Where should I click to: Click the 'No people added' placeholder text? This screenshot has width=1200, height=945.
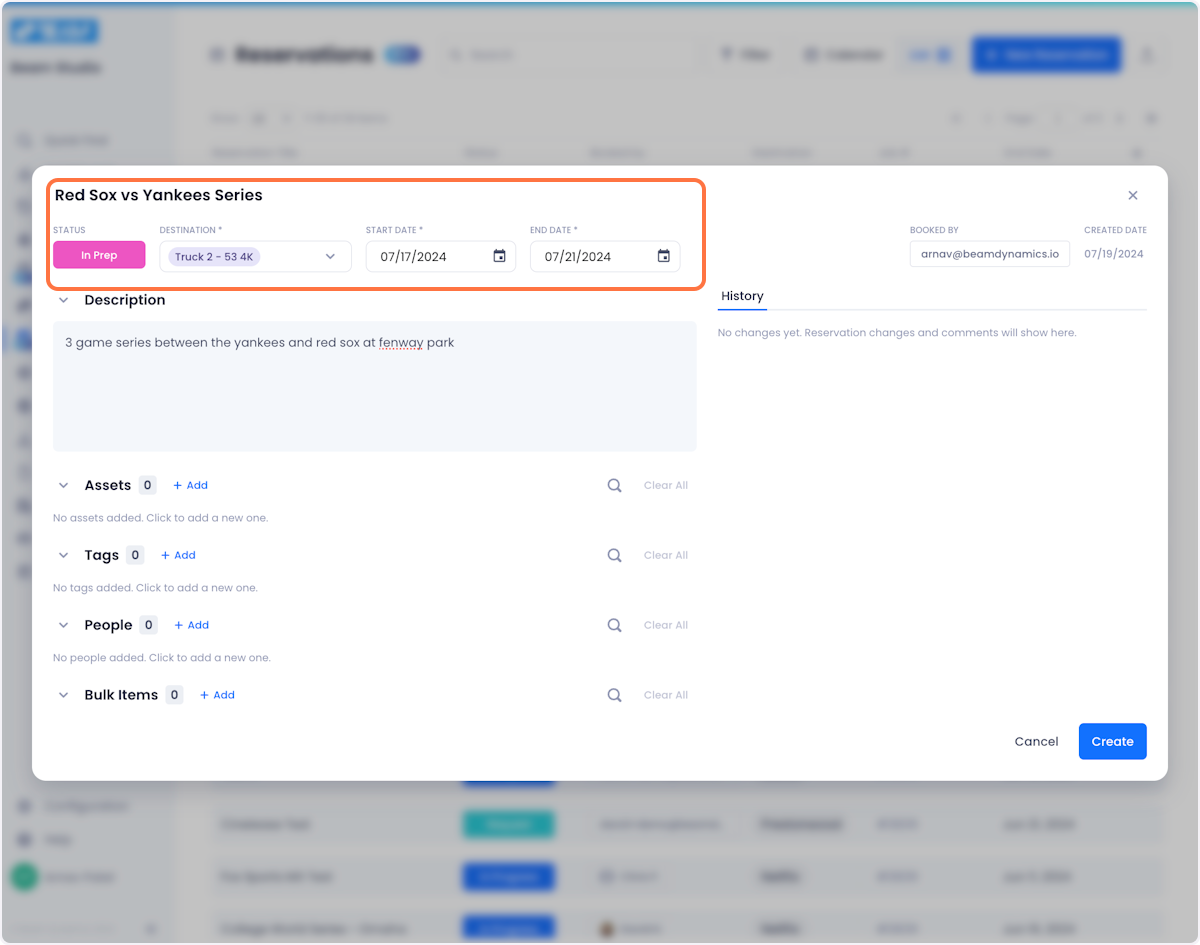(x=162, y=658)
